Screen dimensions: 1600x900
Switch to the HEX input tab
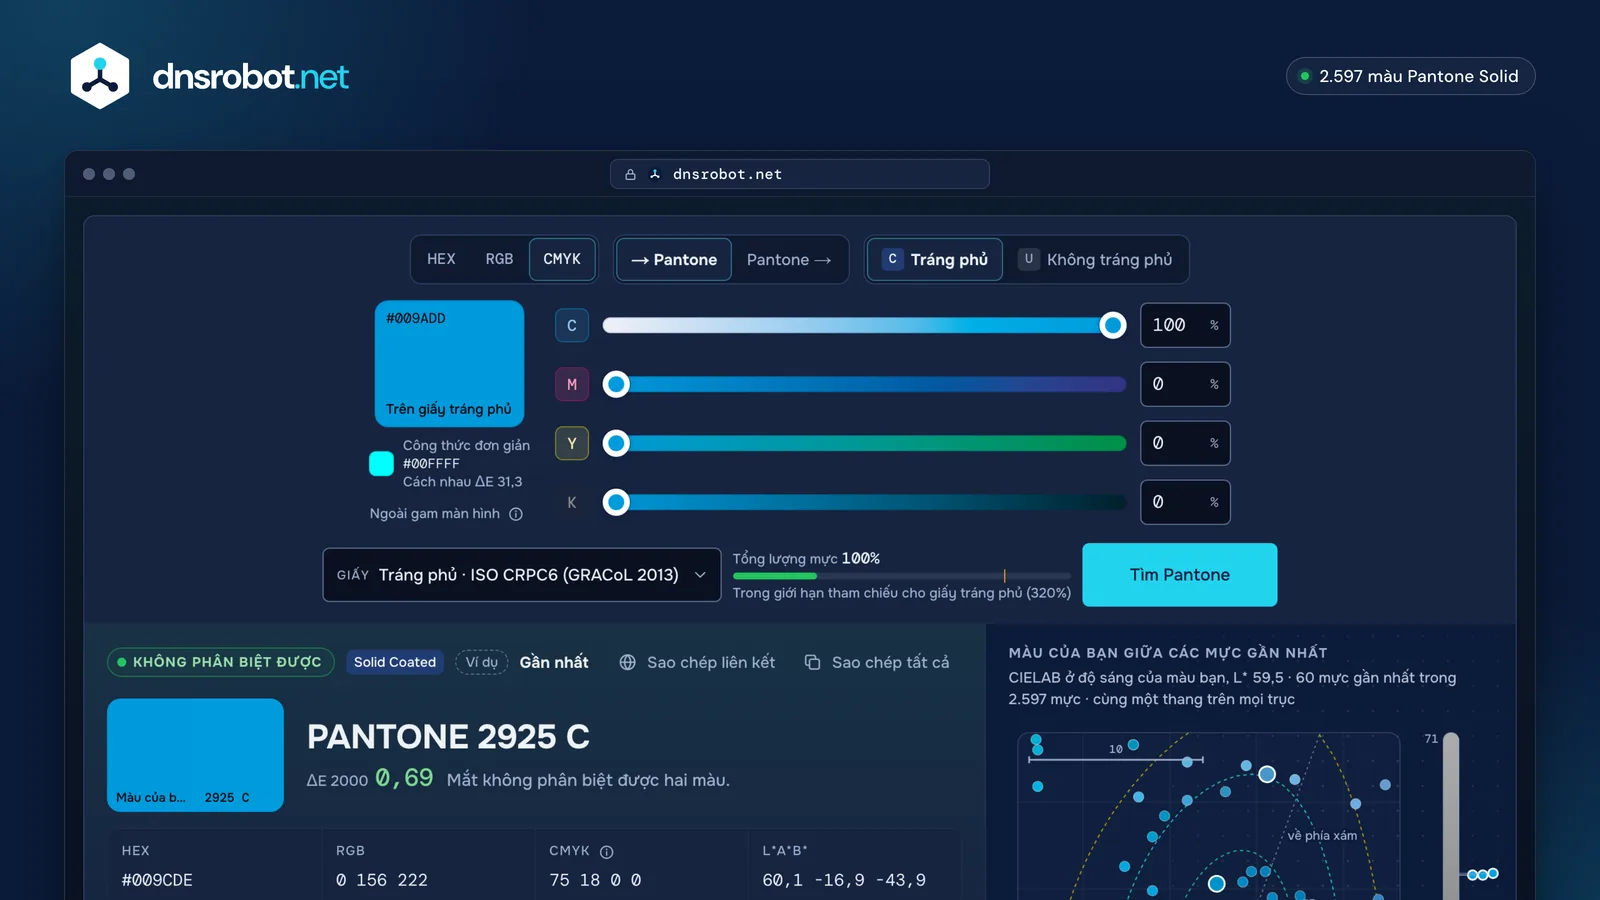[x=441, y=259]
